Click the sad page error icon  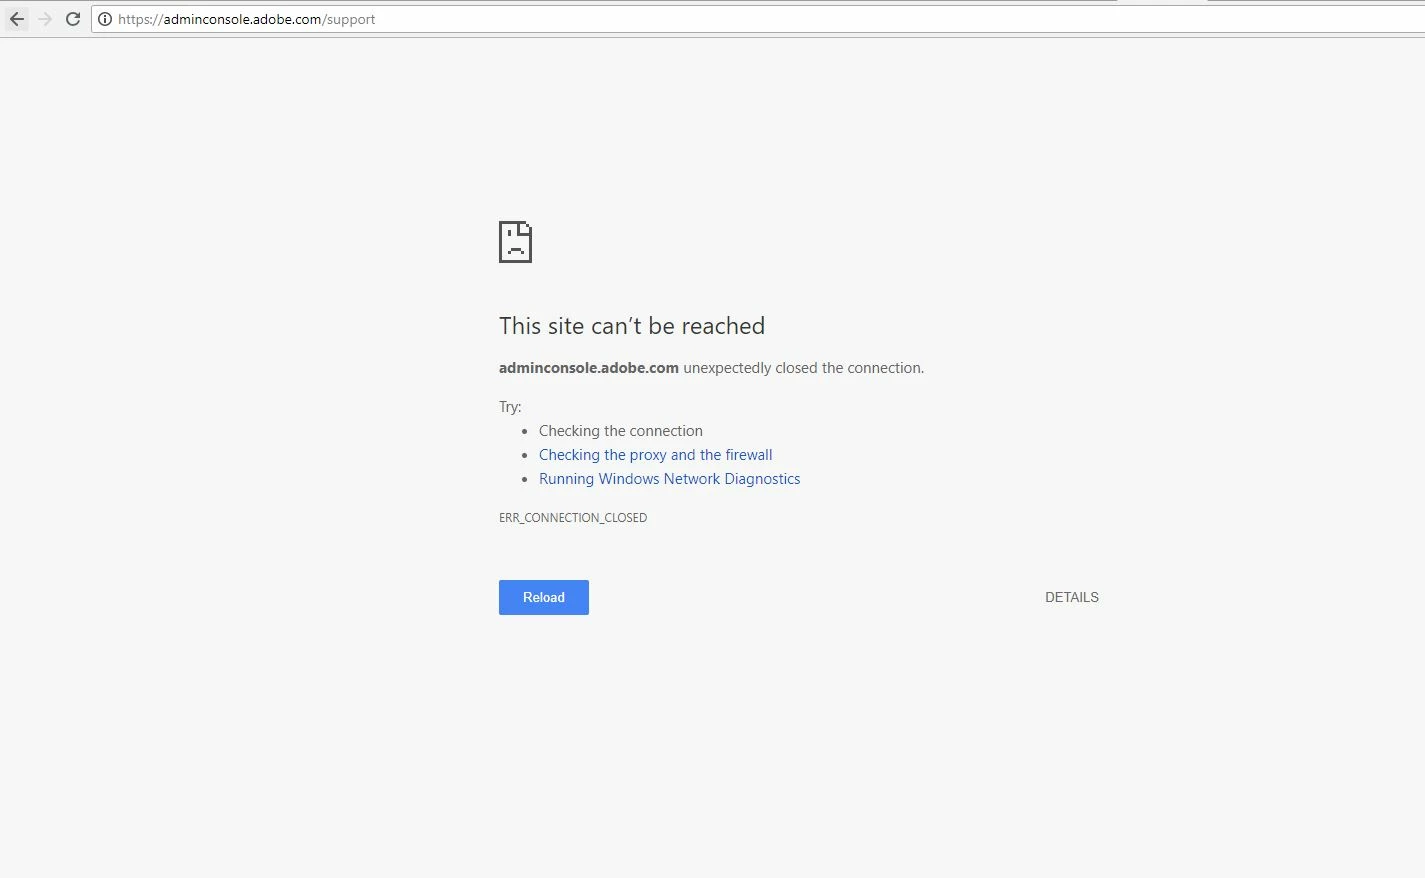pyautogui.click(x=515, y=242)
